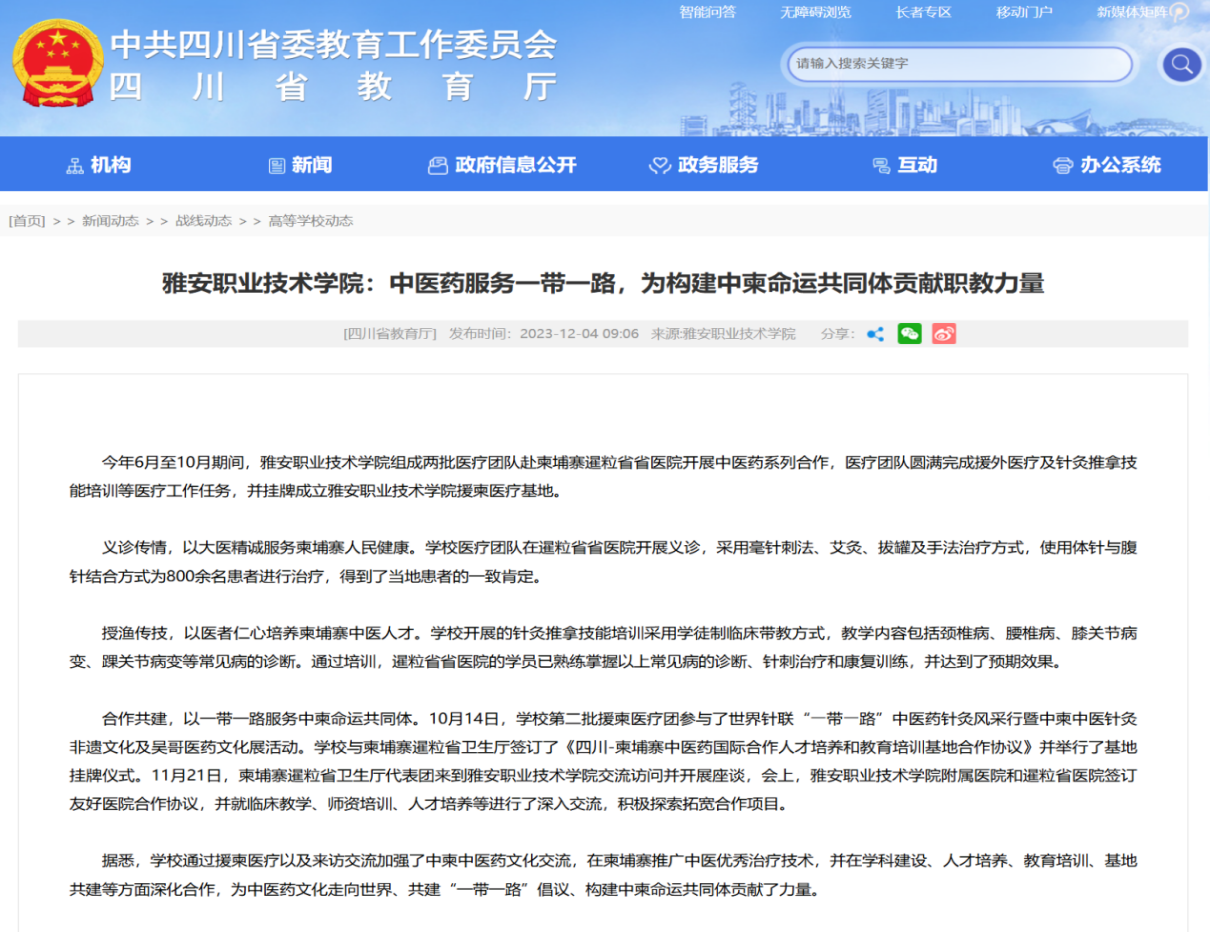1210x932 pixels.
Task: Share the article via Weibo icon
Action: [x=944, y=334]
